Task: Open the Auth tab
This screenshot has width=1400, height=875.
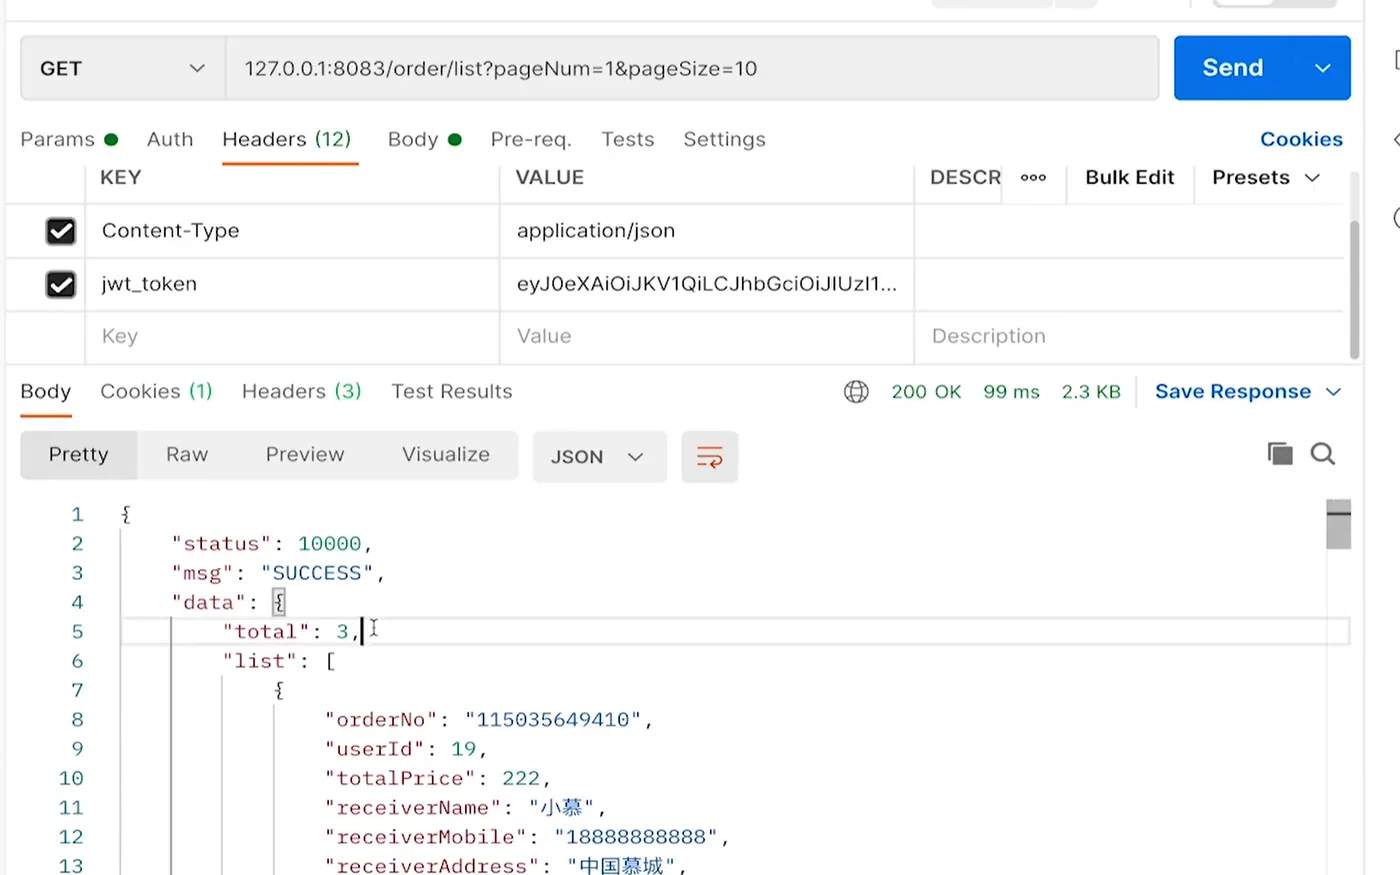Action: pos(170,139)
